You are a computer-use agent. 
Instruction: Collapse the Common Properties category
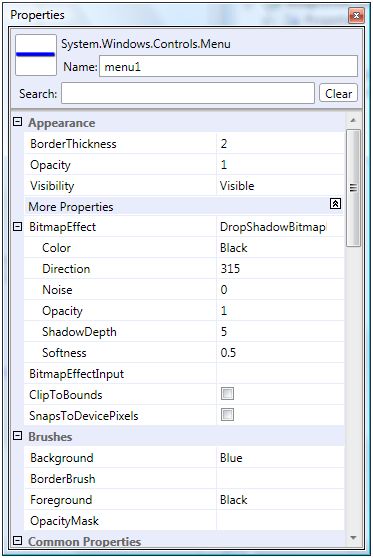tap(17, 541)
